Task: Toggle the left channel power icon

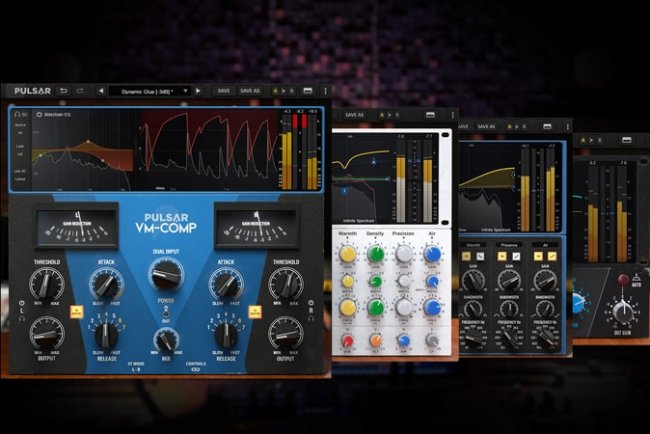Action: click(x=22, y=303)
